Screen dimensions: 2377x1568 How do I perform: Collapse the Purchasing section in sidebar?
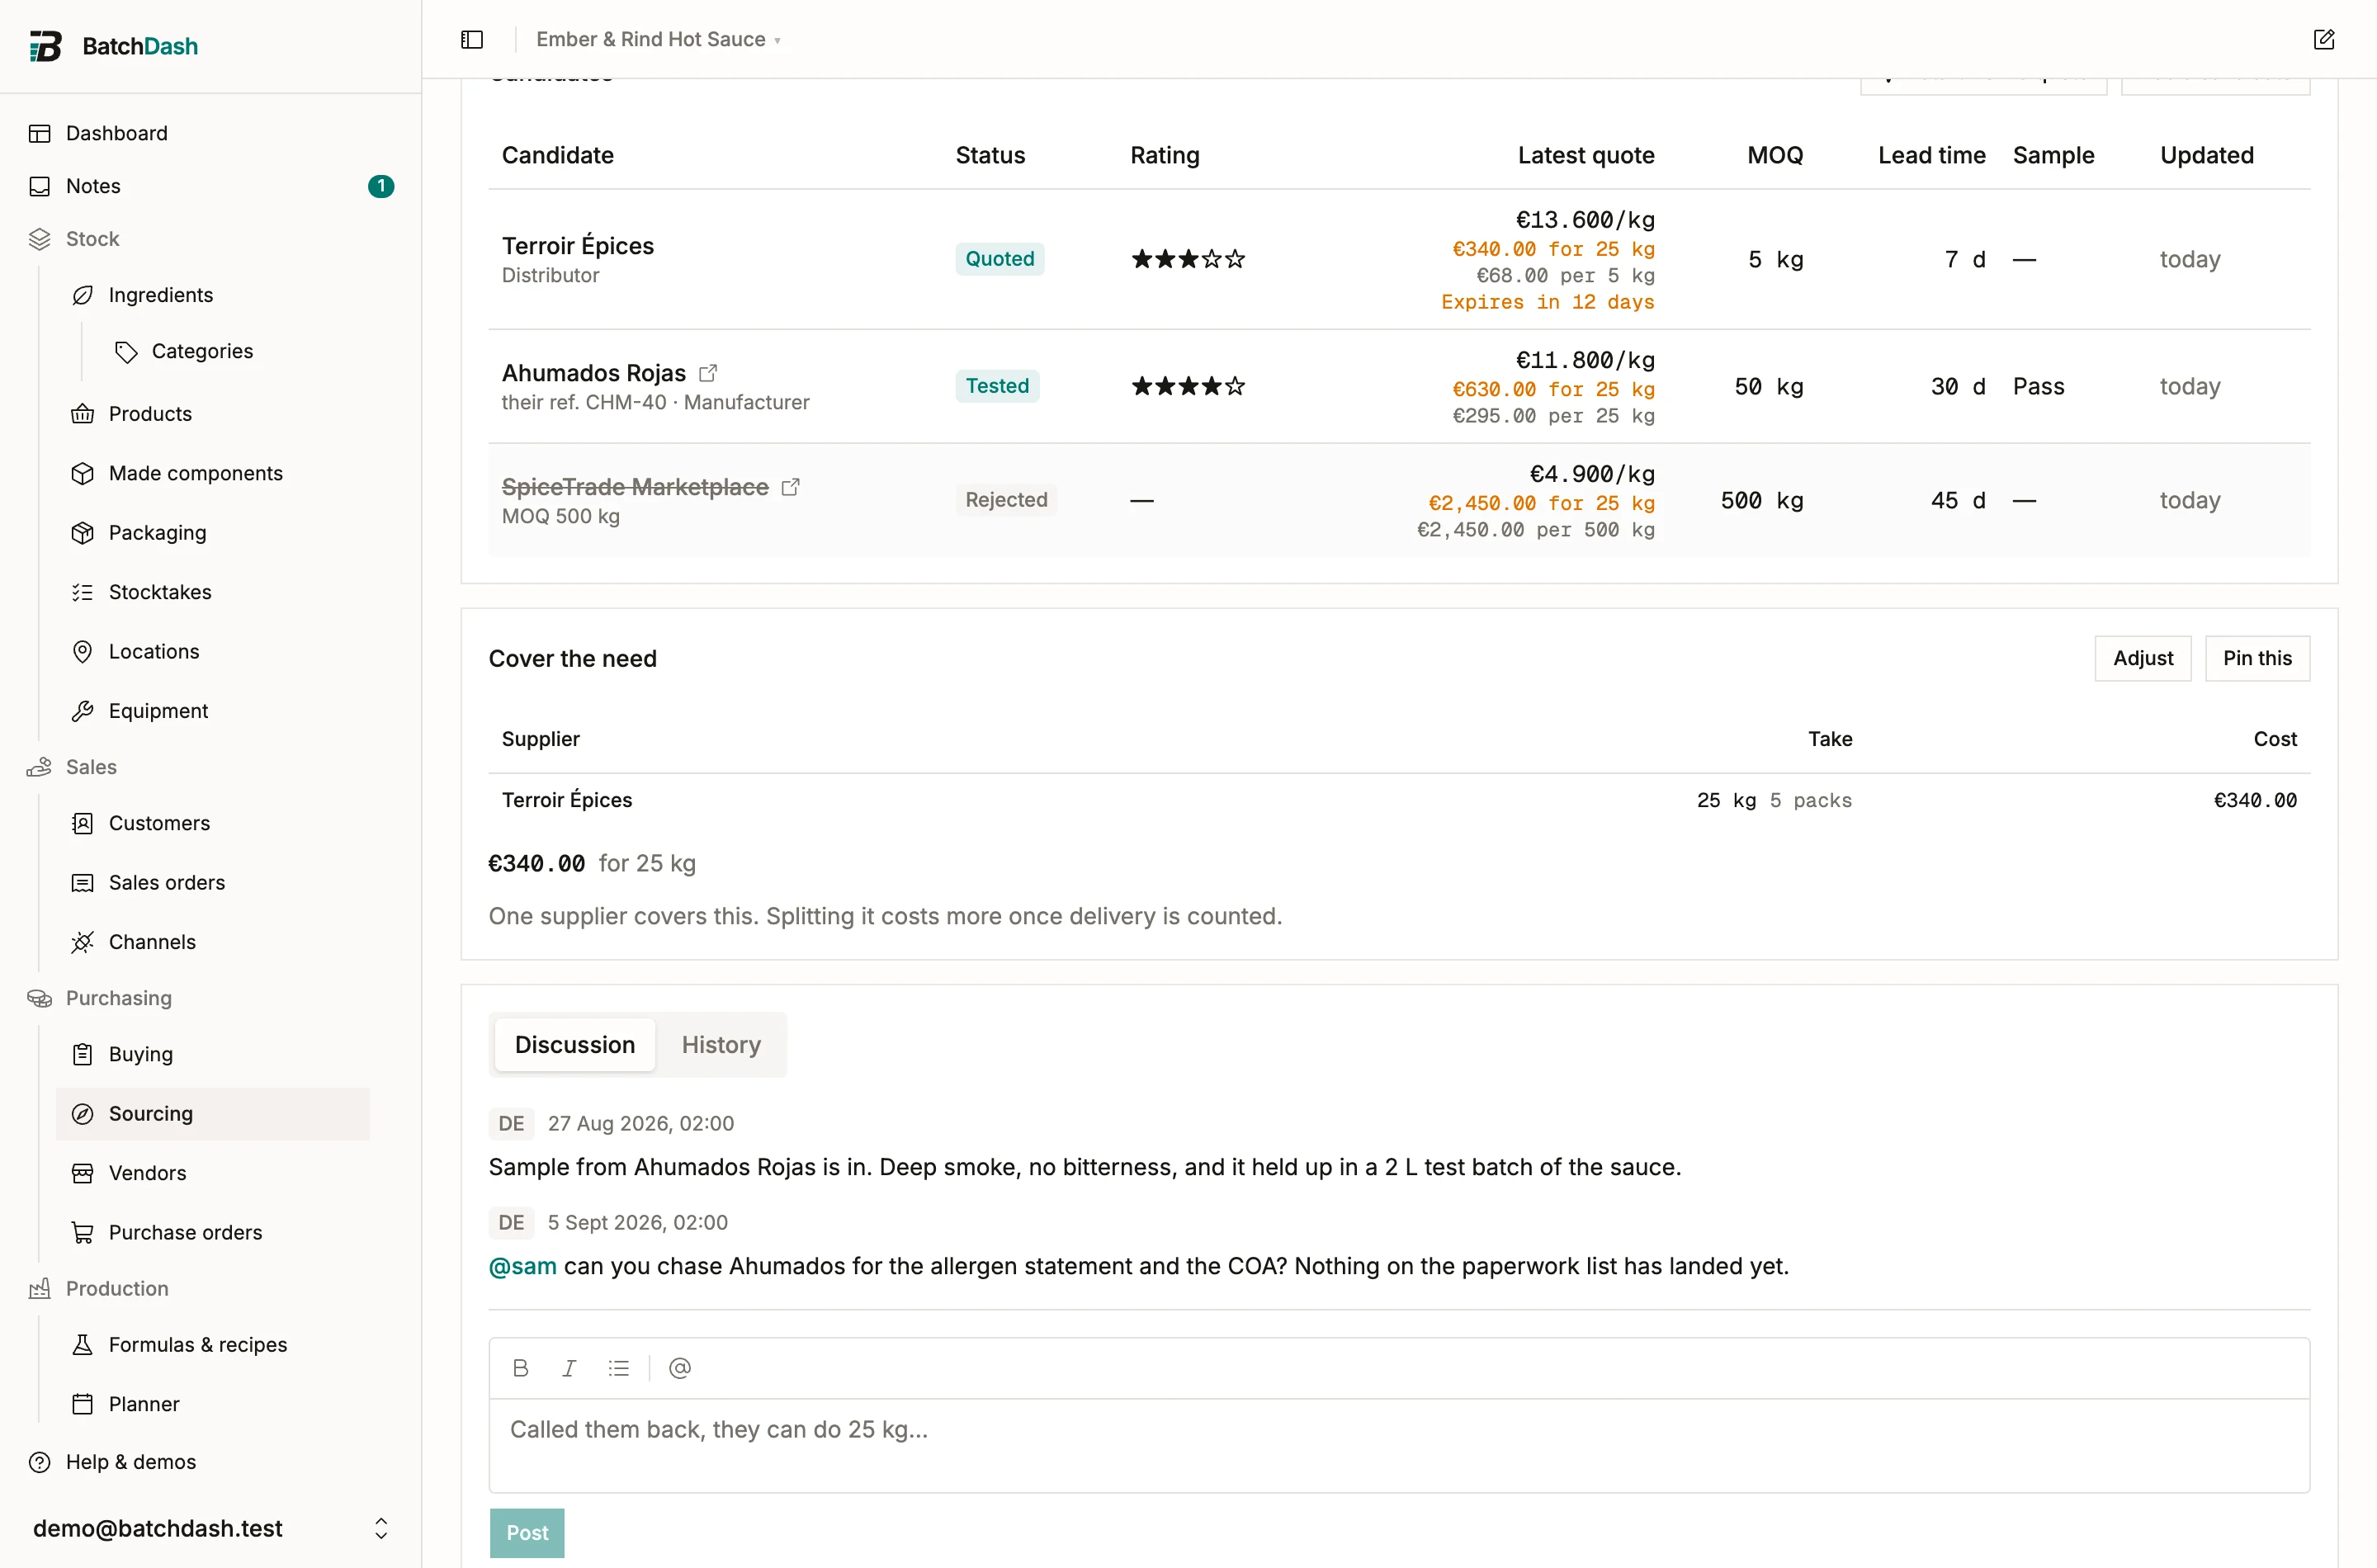(x=118, y=998)
